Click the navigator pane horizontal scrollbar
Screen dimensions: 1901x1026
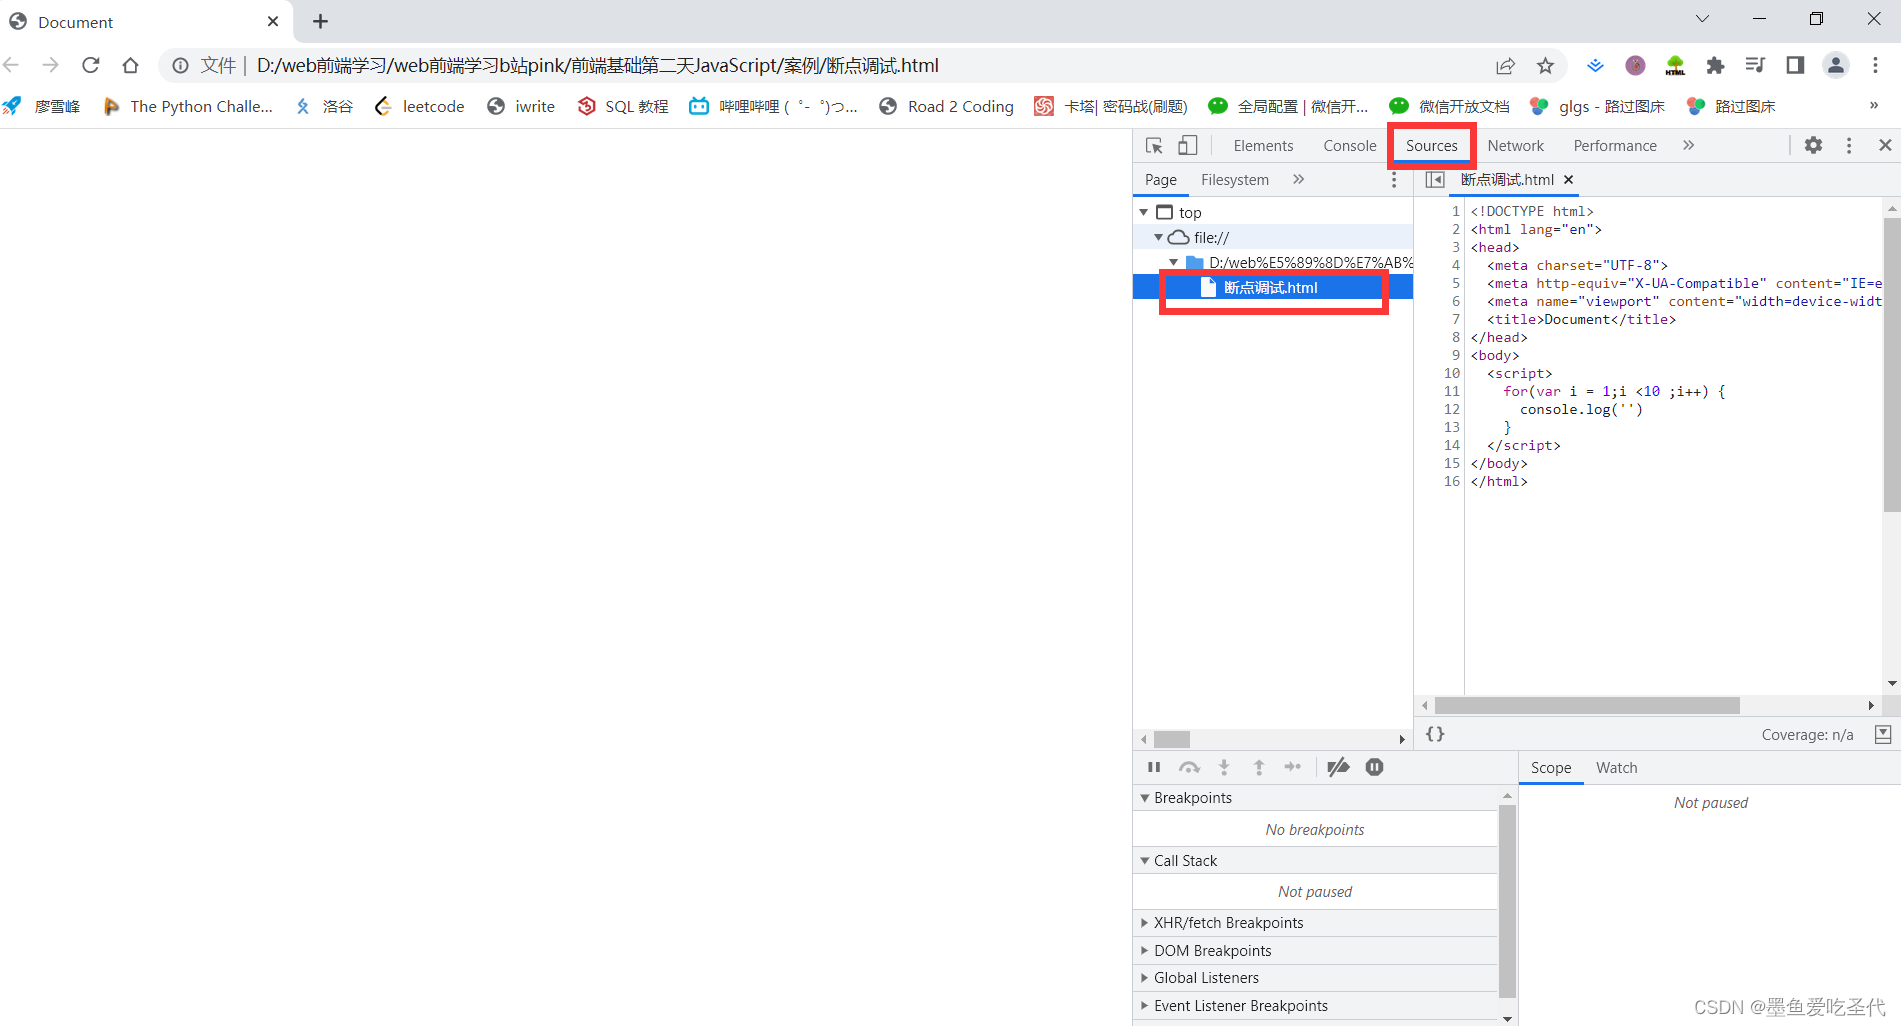pyautogui.click(x=1172, y=740)
